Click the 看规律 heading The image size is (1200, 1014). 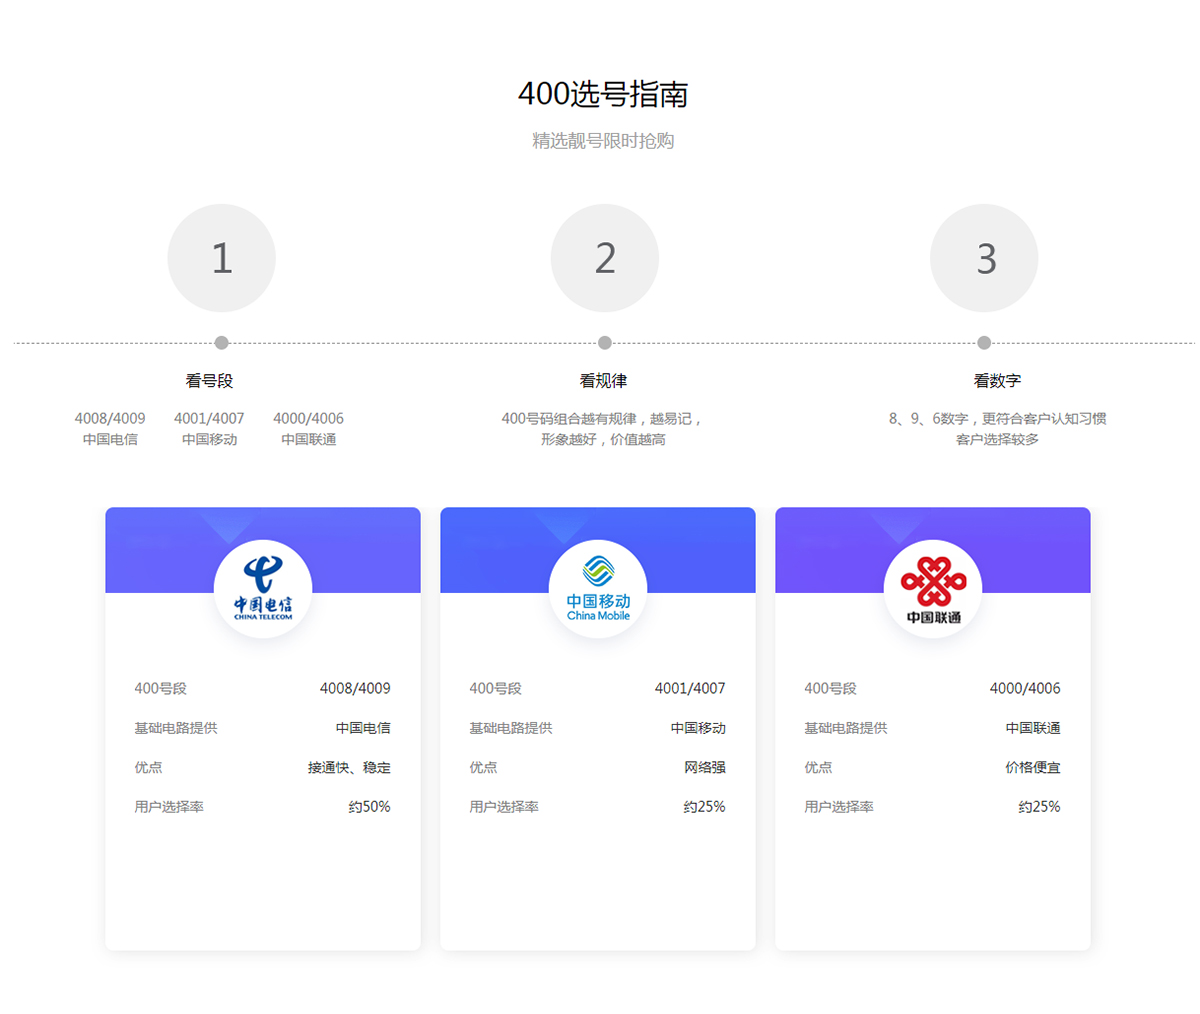tap(603, 381)
